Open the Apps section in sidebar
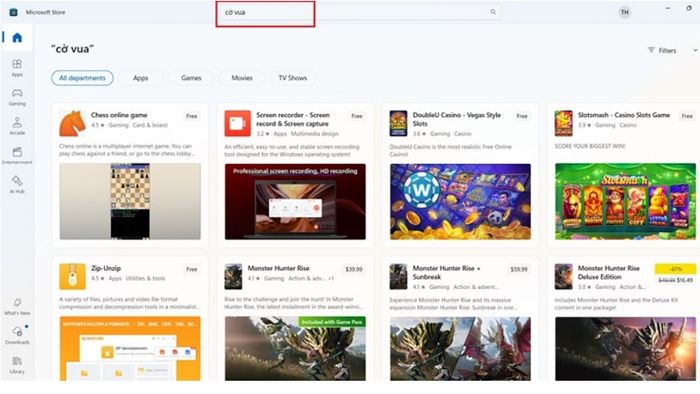Image resolution: width=700 pixels, height=394 pixels. click(x=17, y=67)
